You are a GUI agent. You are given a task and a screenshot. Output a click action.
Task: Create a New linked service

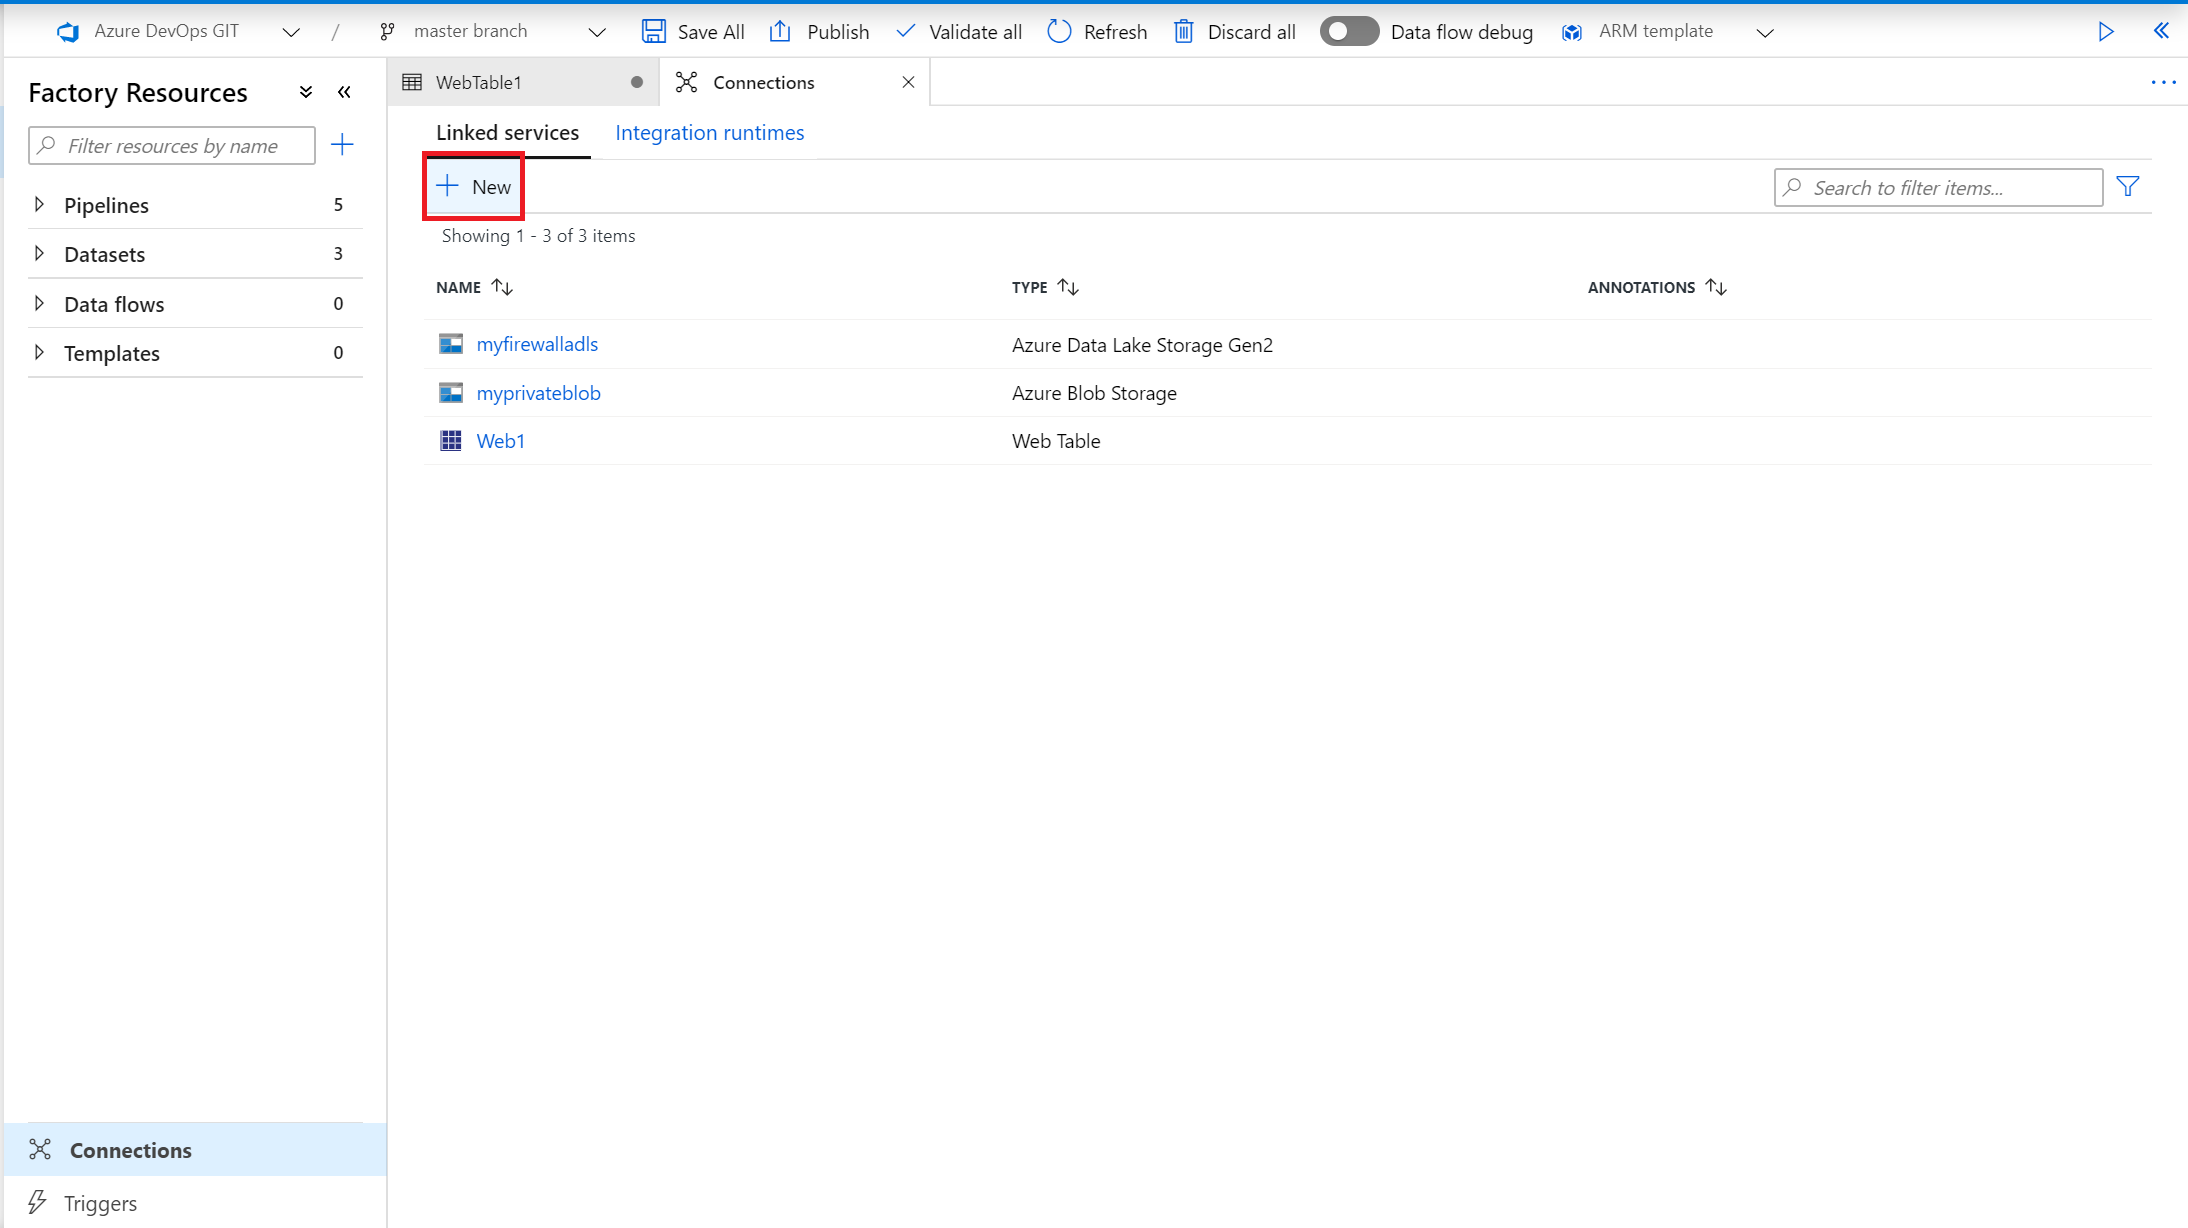[x=474, y=187]
